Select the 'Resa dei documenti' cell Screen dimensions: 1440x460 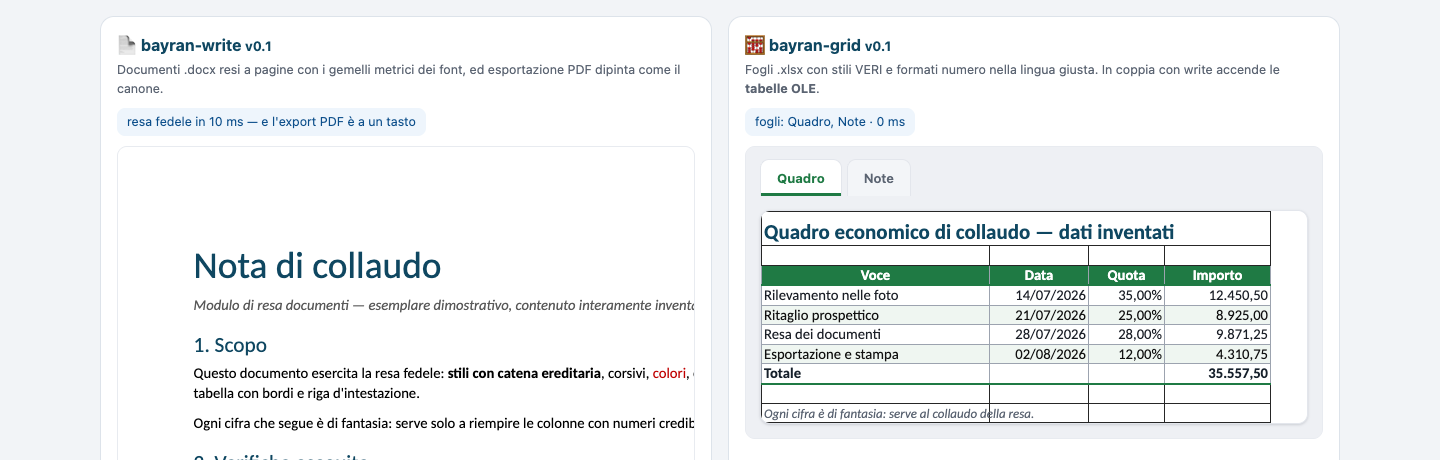[x=875, y=334]
